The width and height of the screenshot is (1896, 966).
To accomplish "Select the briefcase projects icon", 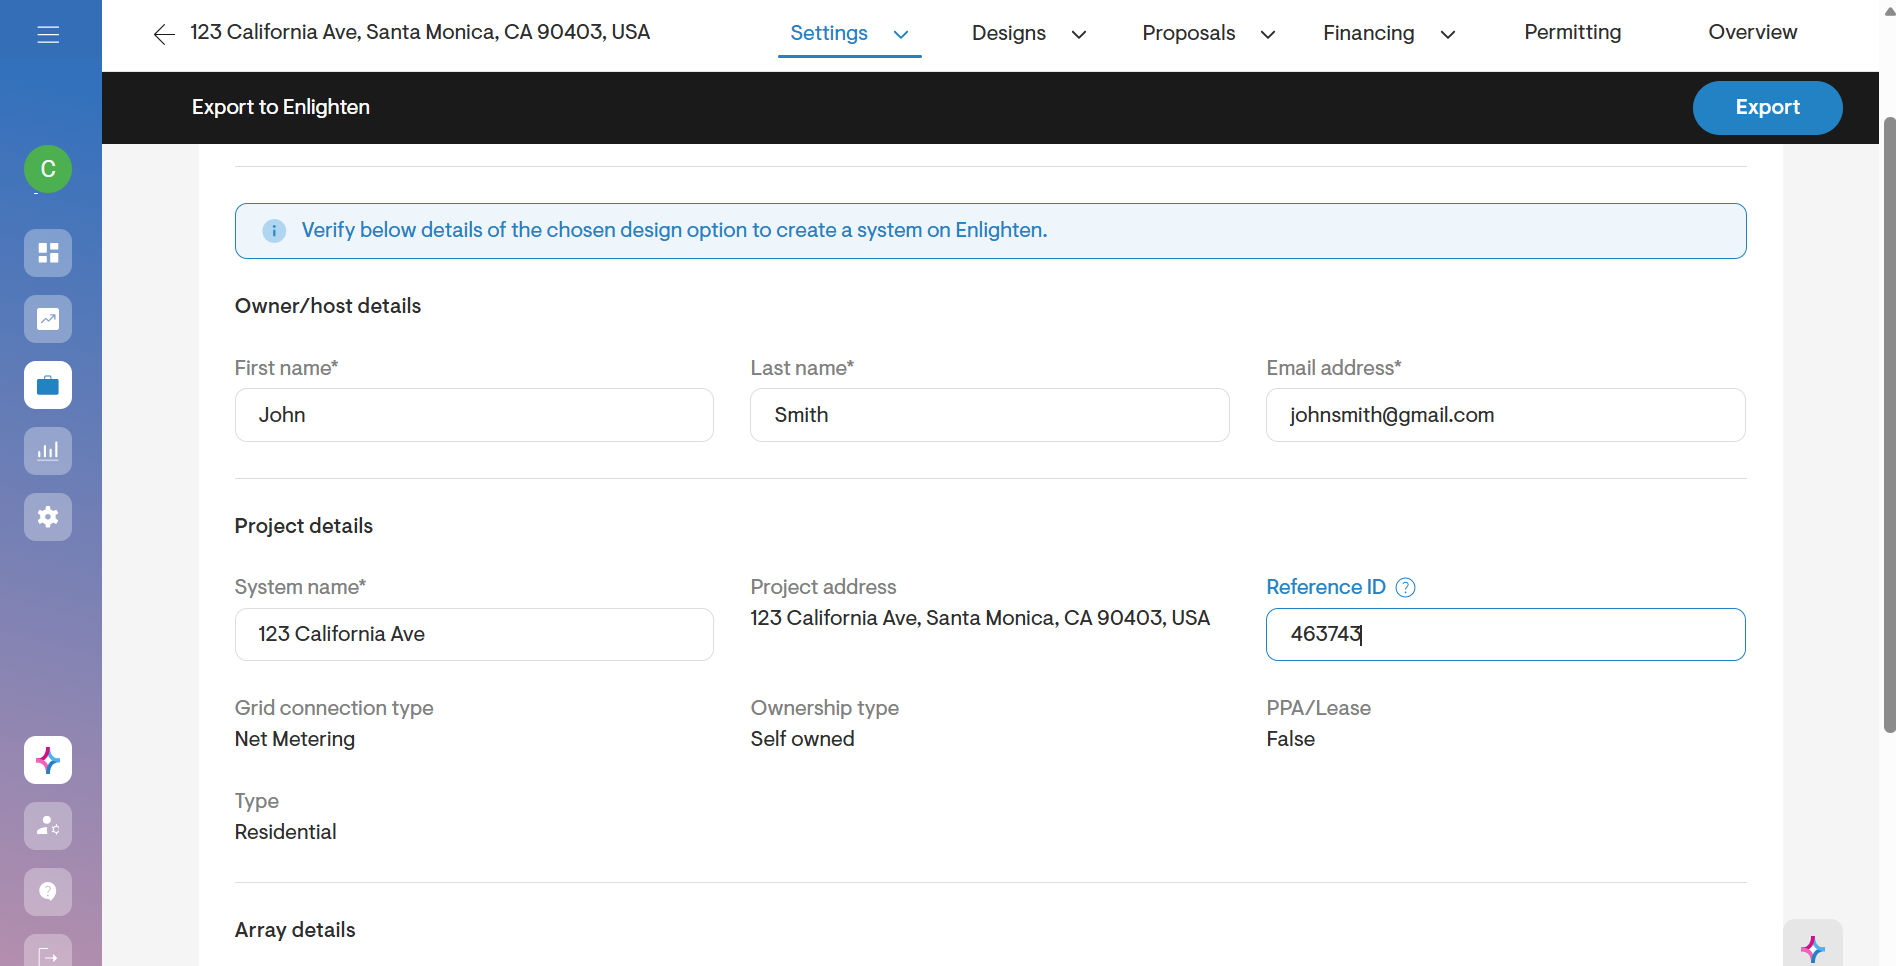I will click(48, 385).
